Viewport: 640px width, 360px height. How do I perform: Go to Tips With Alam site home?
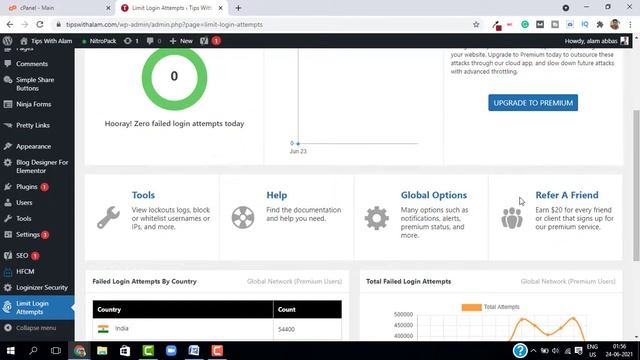[x=46, y=41]
